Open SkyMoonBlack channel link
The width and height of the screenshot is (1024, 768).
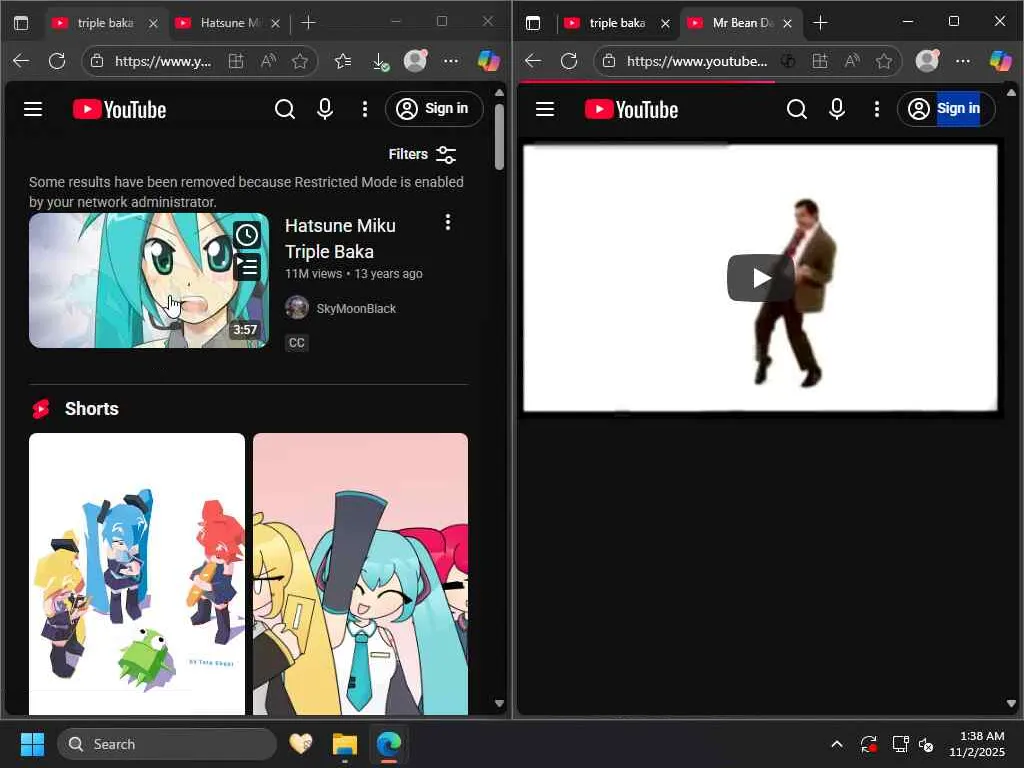(356, 308)
